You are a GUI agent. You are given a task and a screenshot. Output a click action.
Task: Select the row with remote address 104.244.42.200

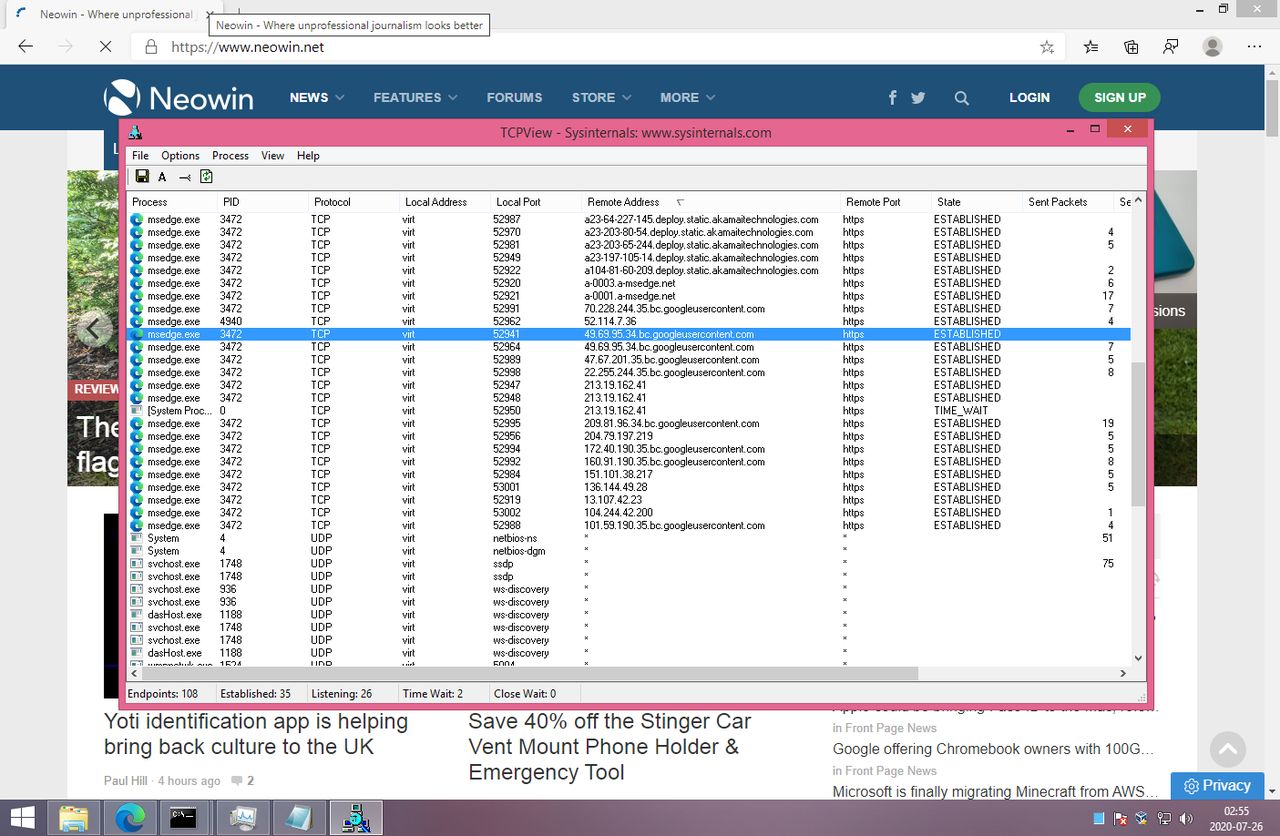[629, 513]
